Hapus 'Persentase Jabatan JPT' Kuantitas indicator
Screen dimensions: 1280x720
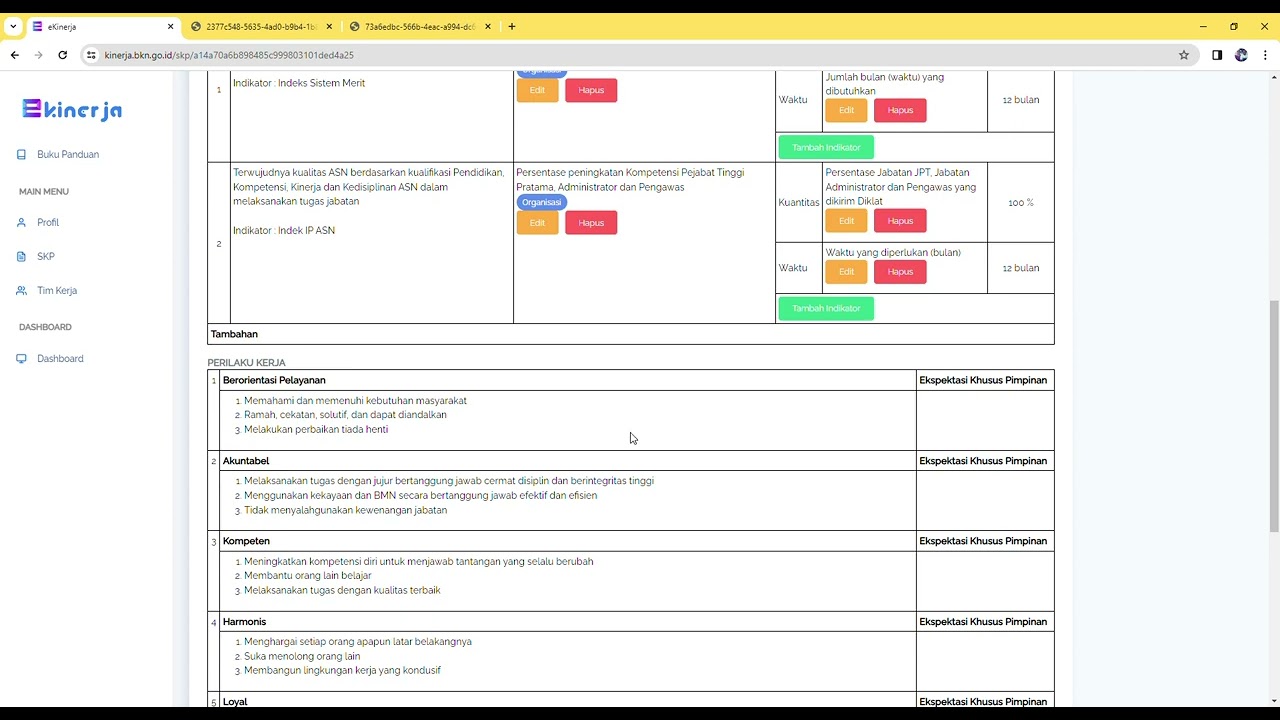click(900, 221)
